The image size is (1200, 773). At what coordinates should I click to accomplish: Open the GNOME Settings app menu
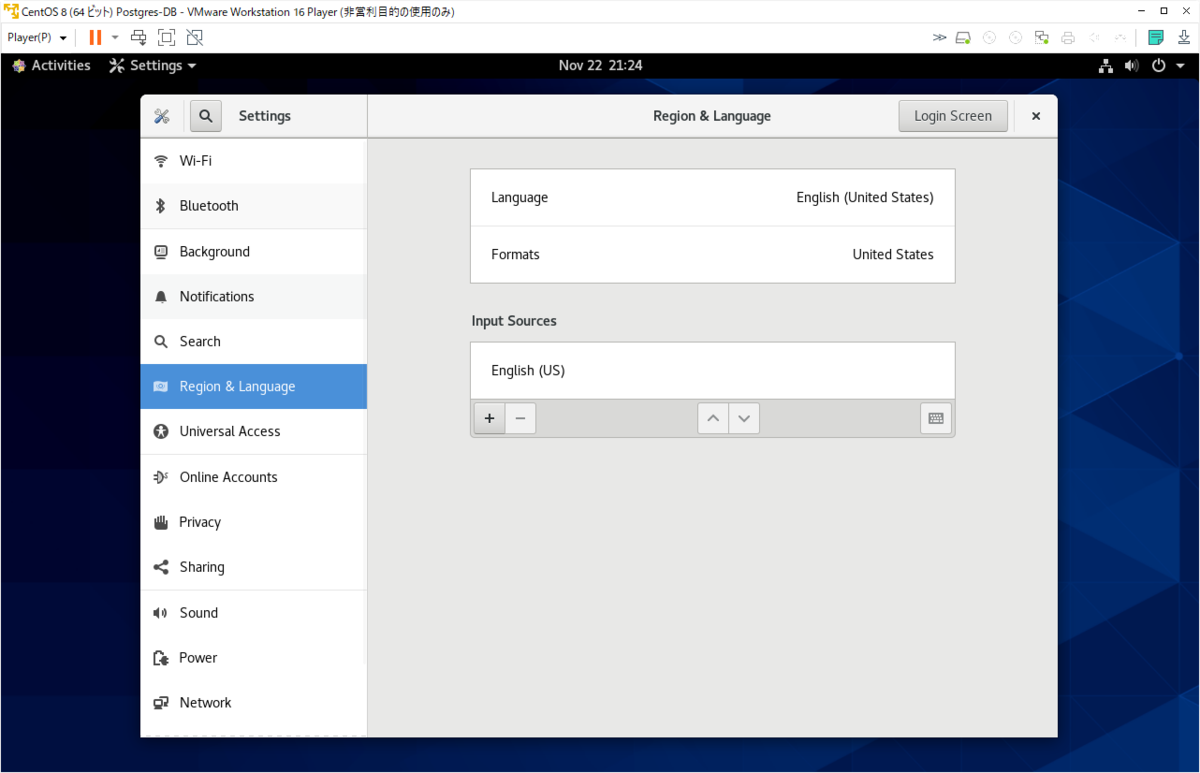click(x=153, y=66)
